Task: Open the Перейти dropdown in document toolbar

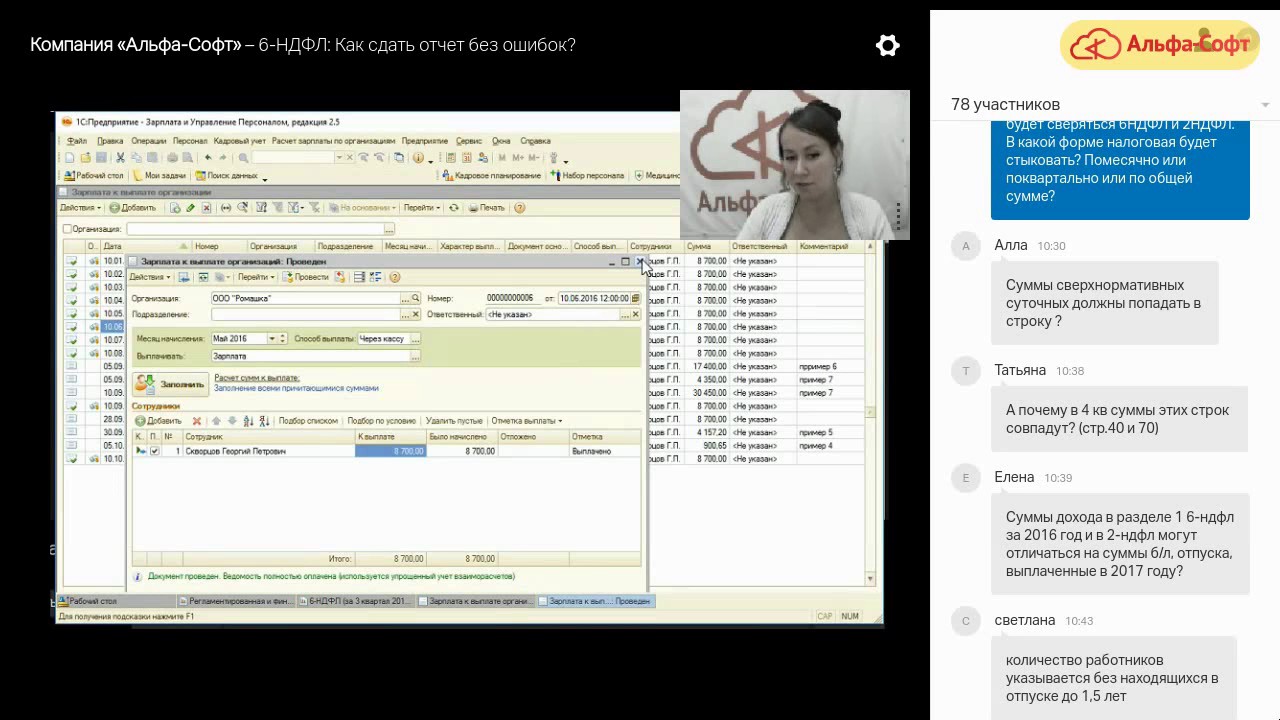Action: (x=256, y=277)
